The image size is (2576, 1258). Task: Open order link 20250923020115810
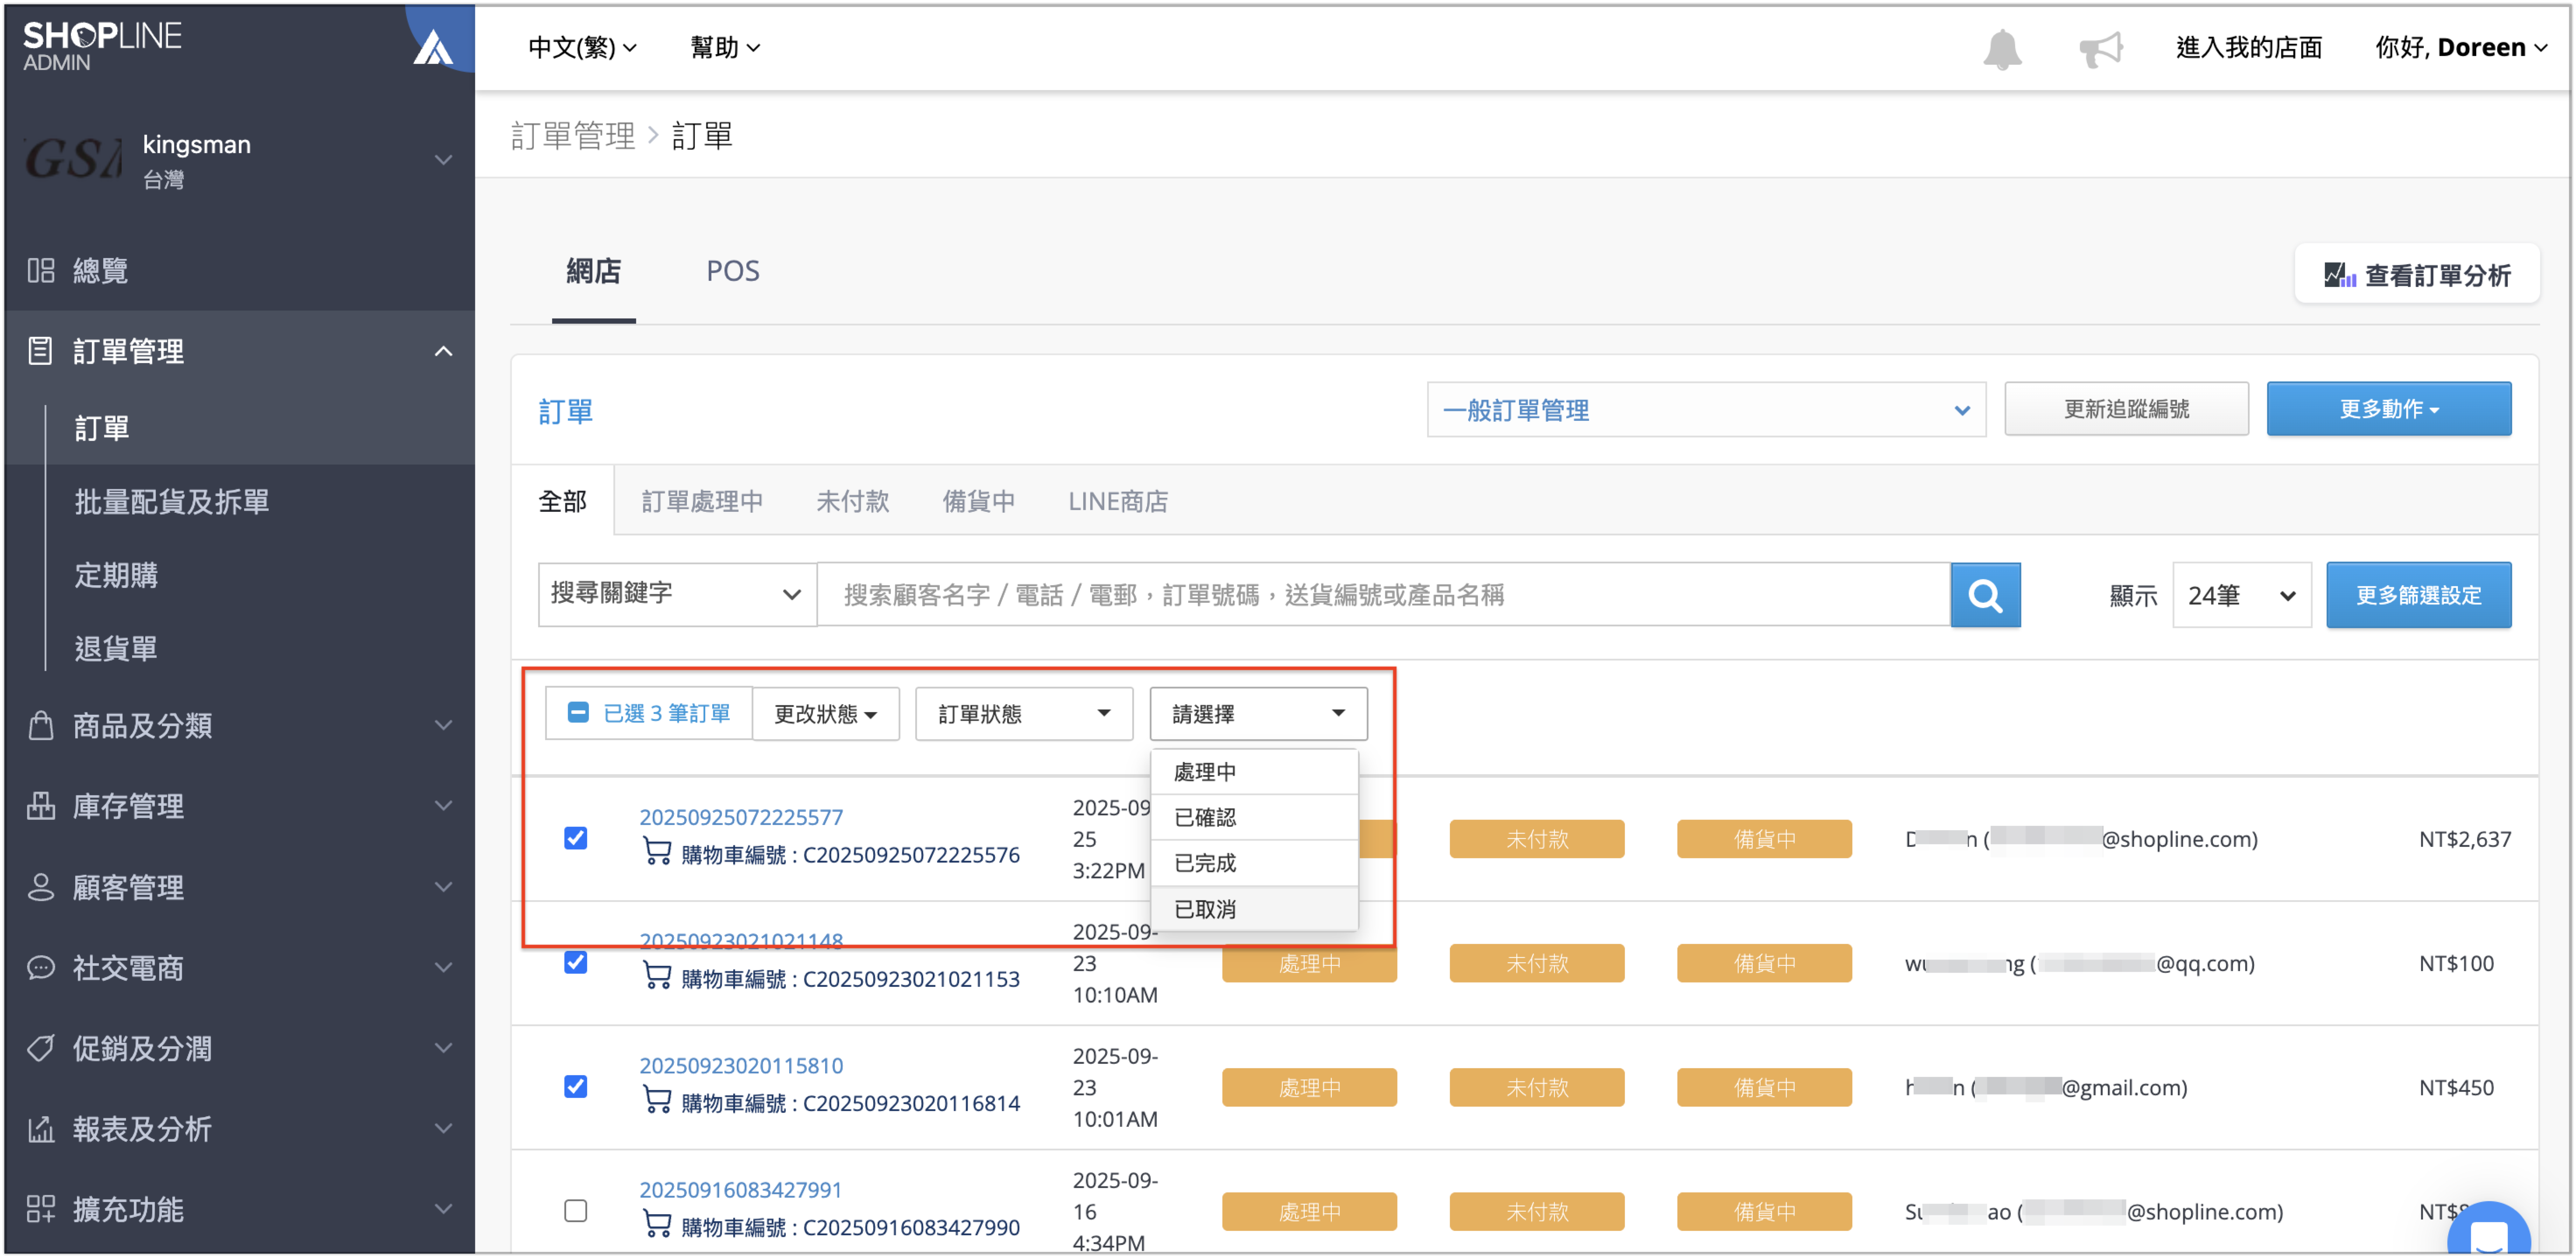pos(741,1065)
